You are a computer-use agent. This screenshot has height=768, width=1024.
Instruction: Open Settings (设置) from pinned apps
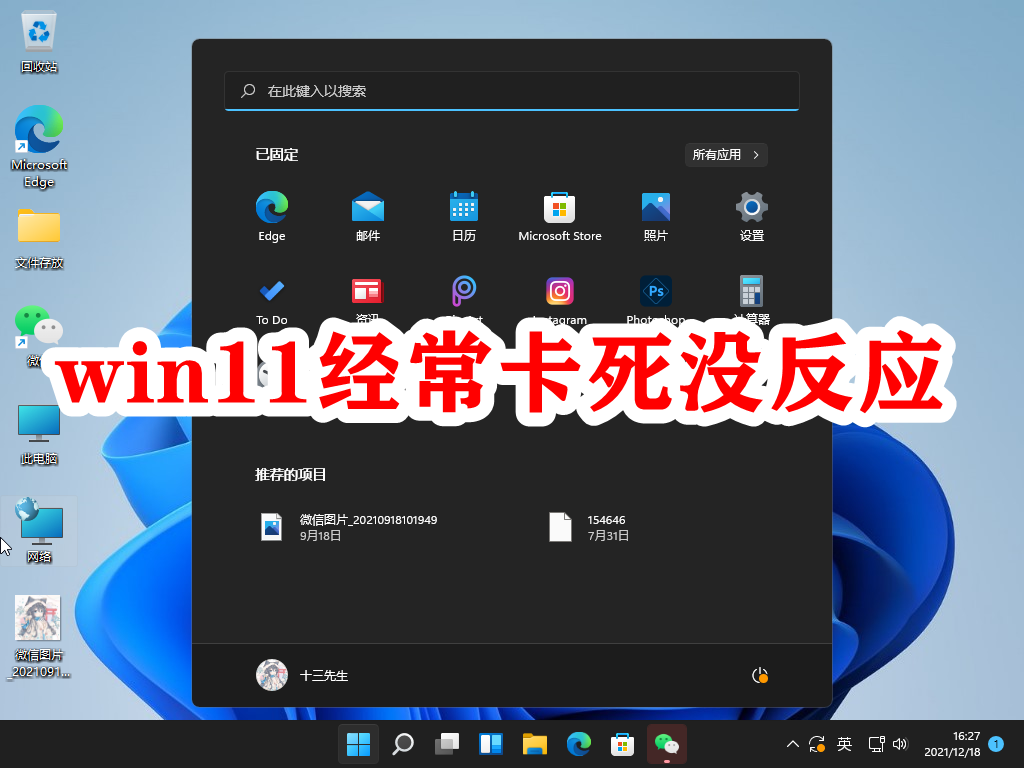(x=752, y=216)
